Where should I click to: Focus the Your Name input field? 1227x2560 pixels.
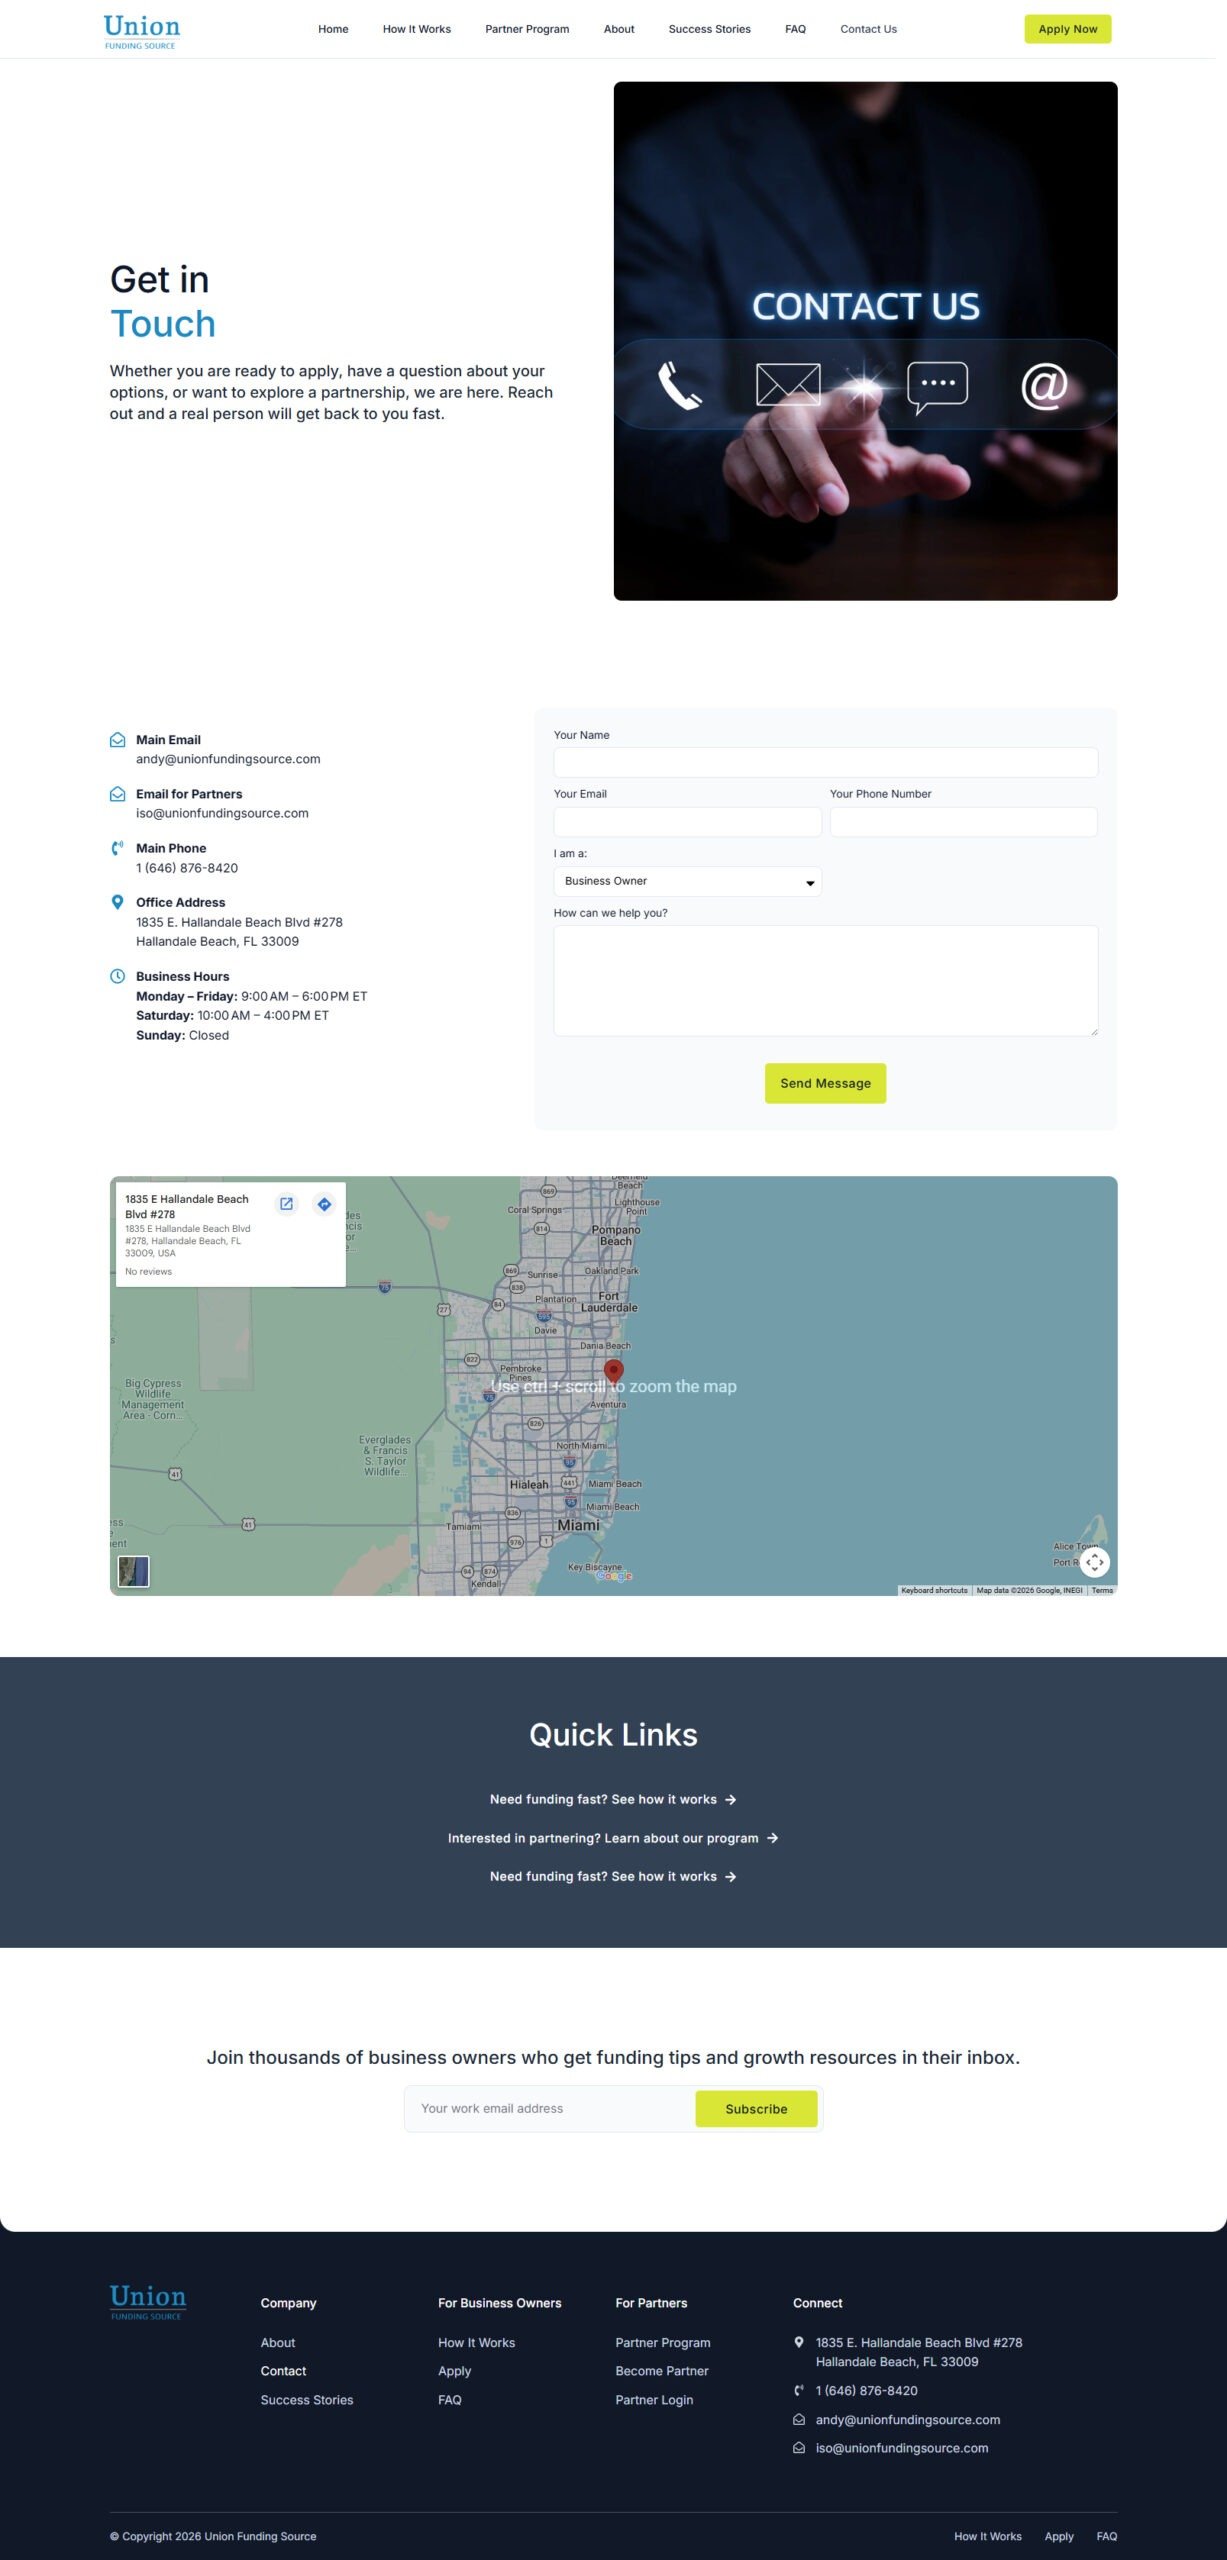(x=825, y=763)
